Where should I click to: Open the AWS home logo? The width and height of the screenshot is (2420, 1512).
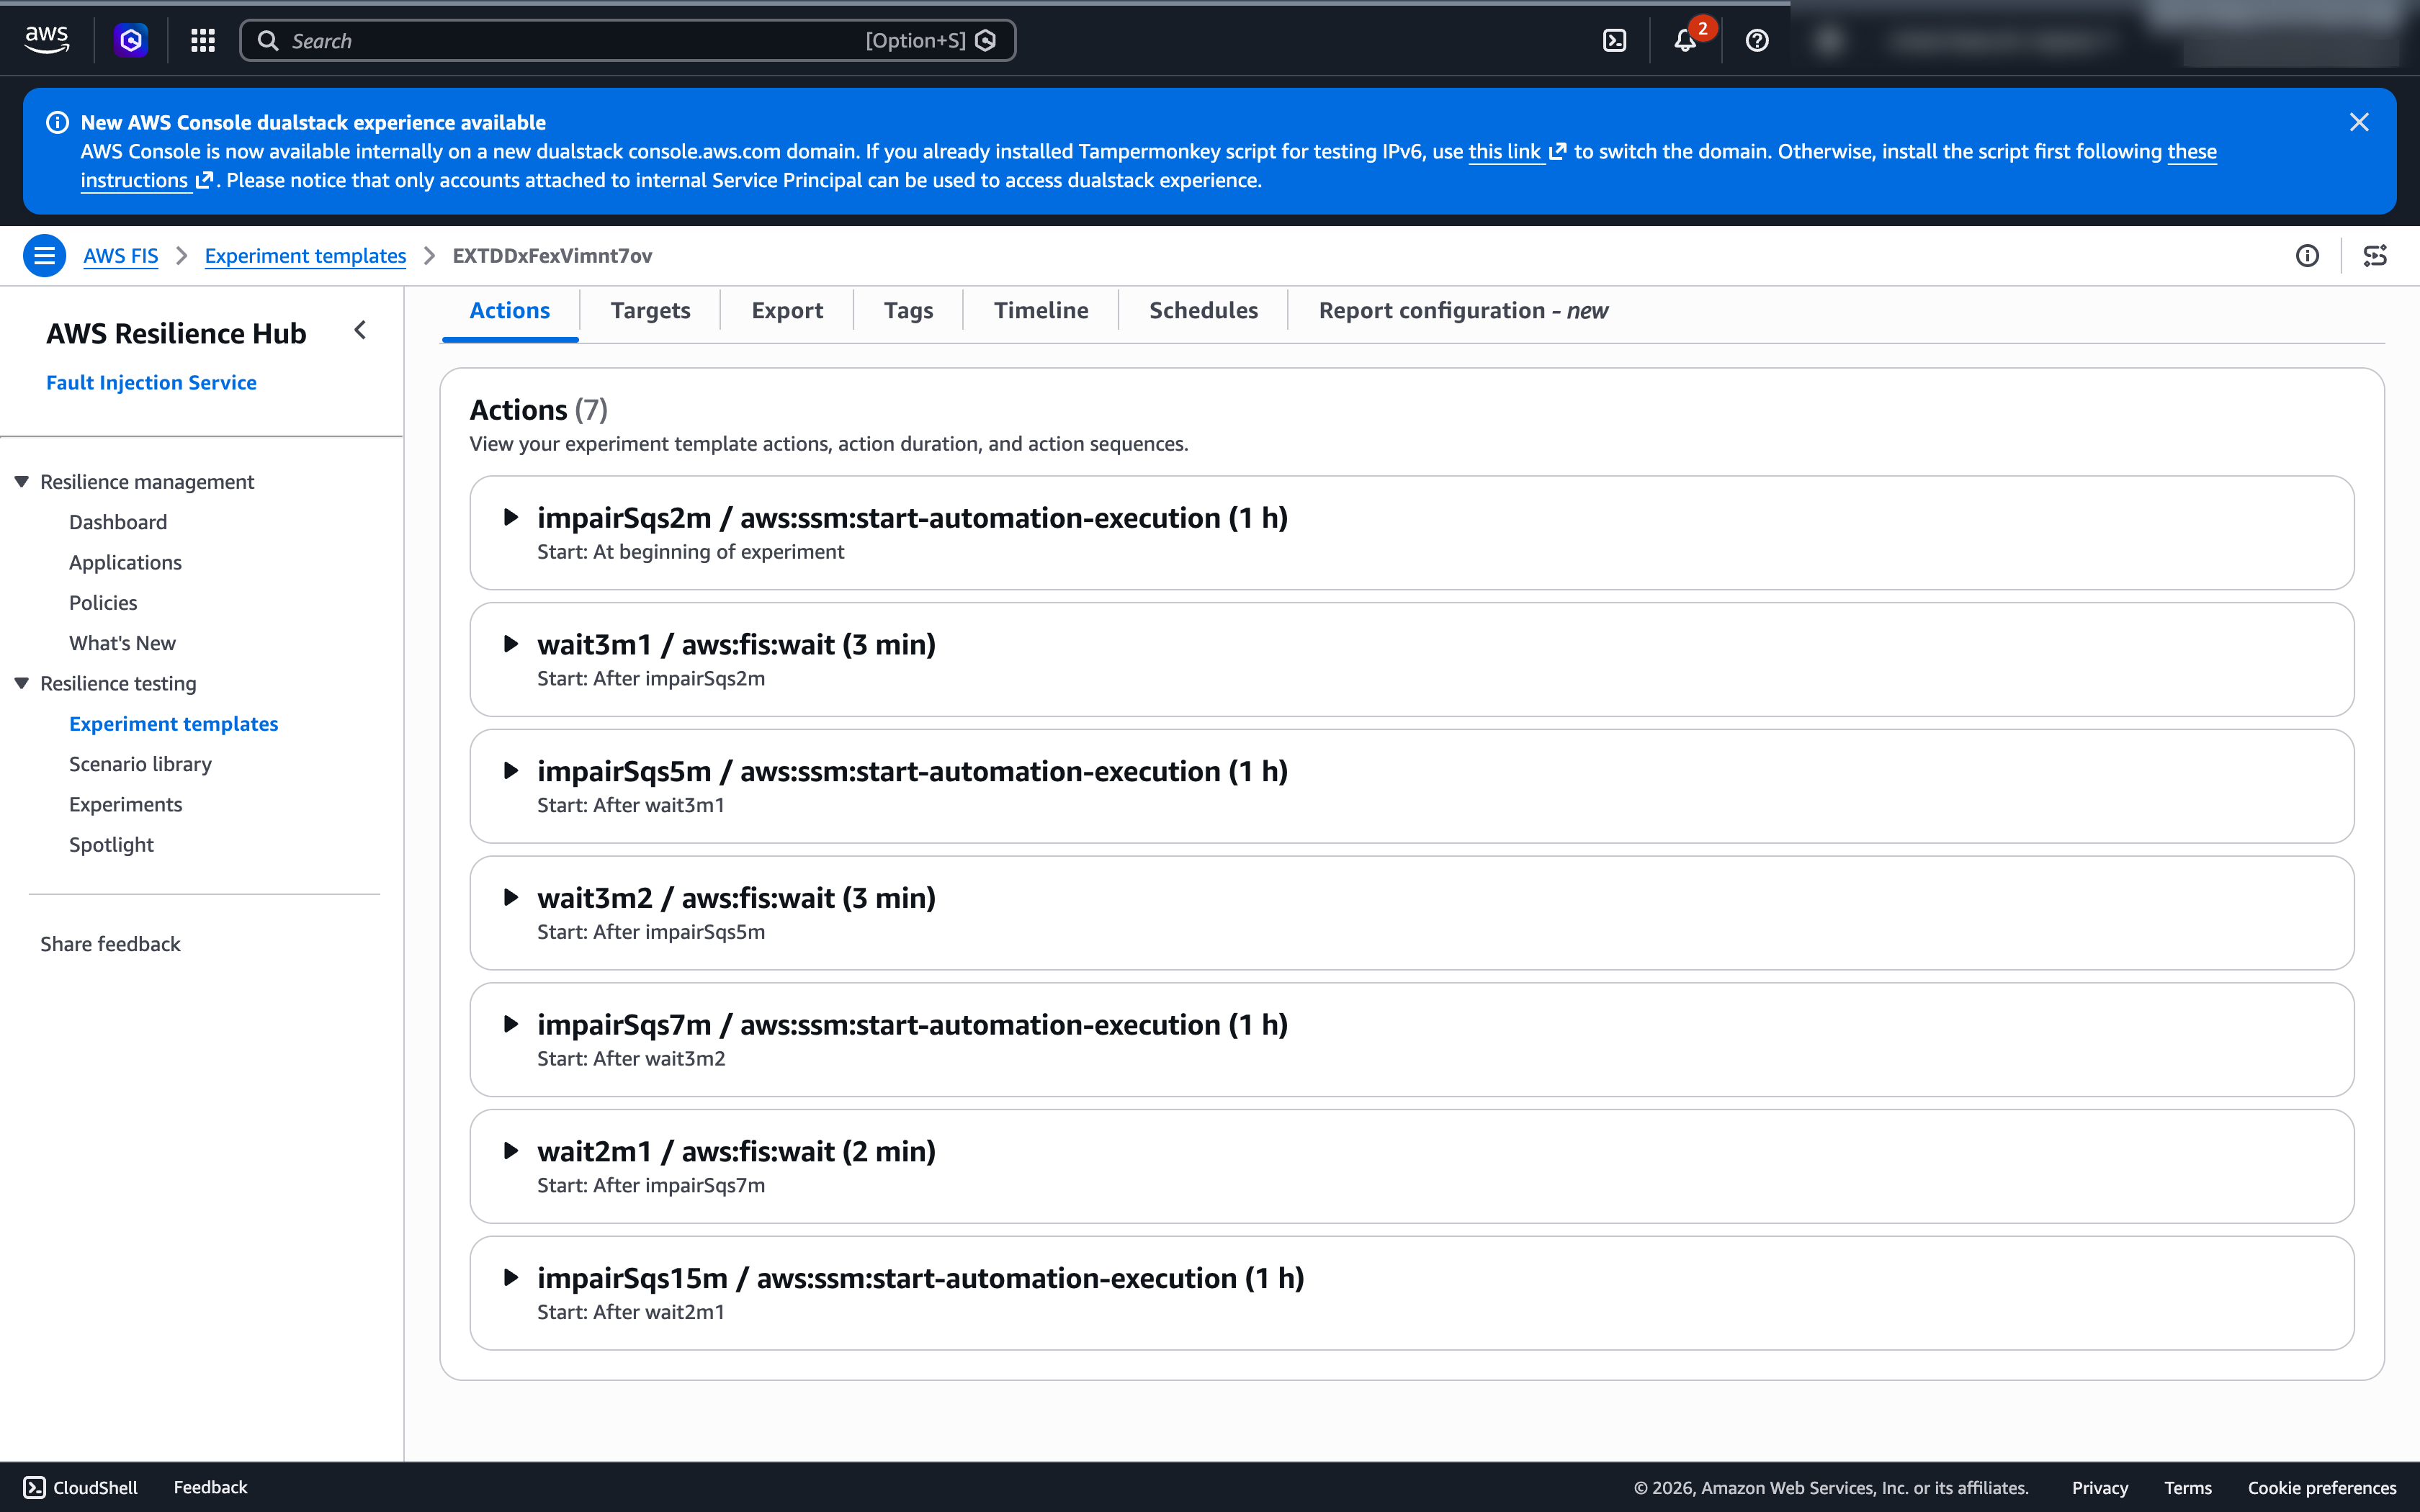coord(47,40)
